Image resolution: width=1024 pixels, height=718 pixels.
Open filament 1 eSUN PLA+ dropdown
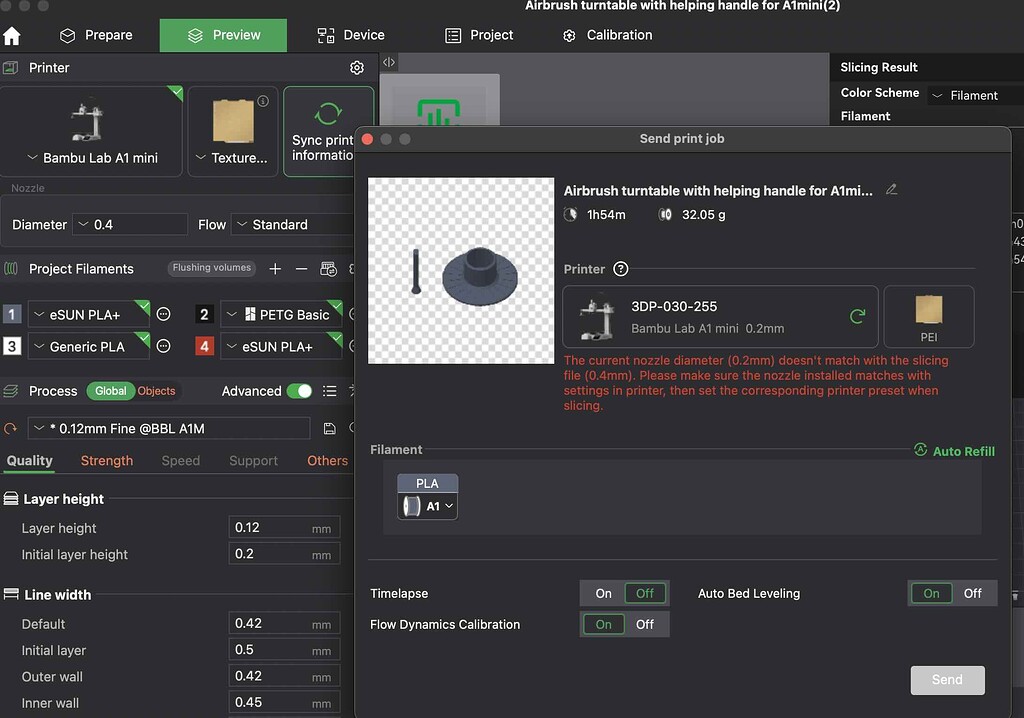(x=88, y=314)
